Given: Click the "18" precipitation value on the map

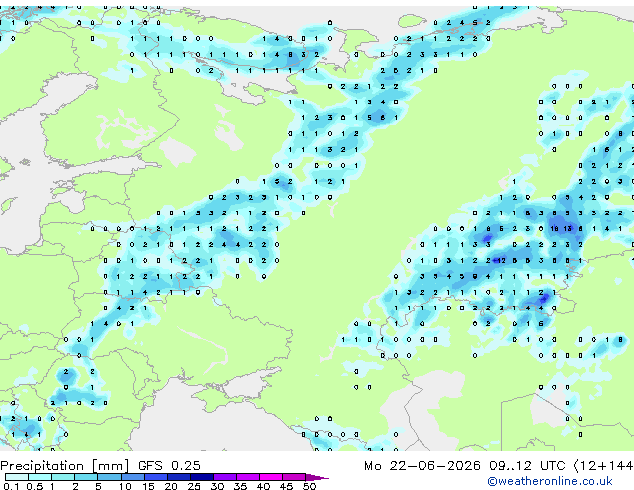Looking at the screenshot, I should pos(554,229).
